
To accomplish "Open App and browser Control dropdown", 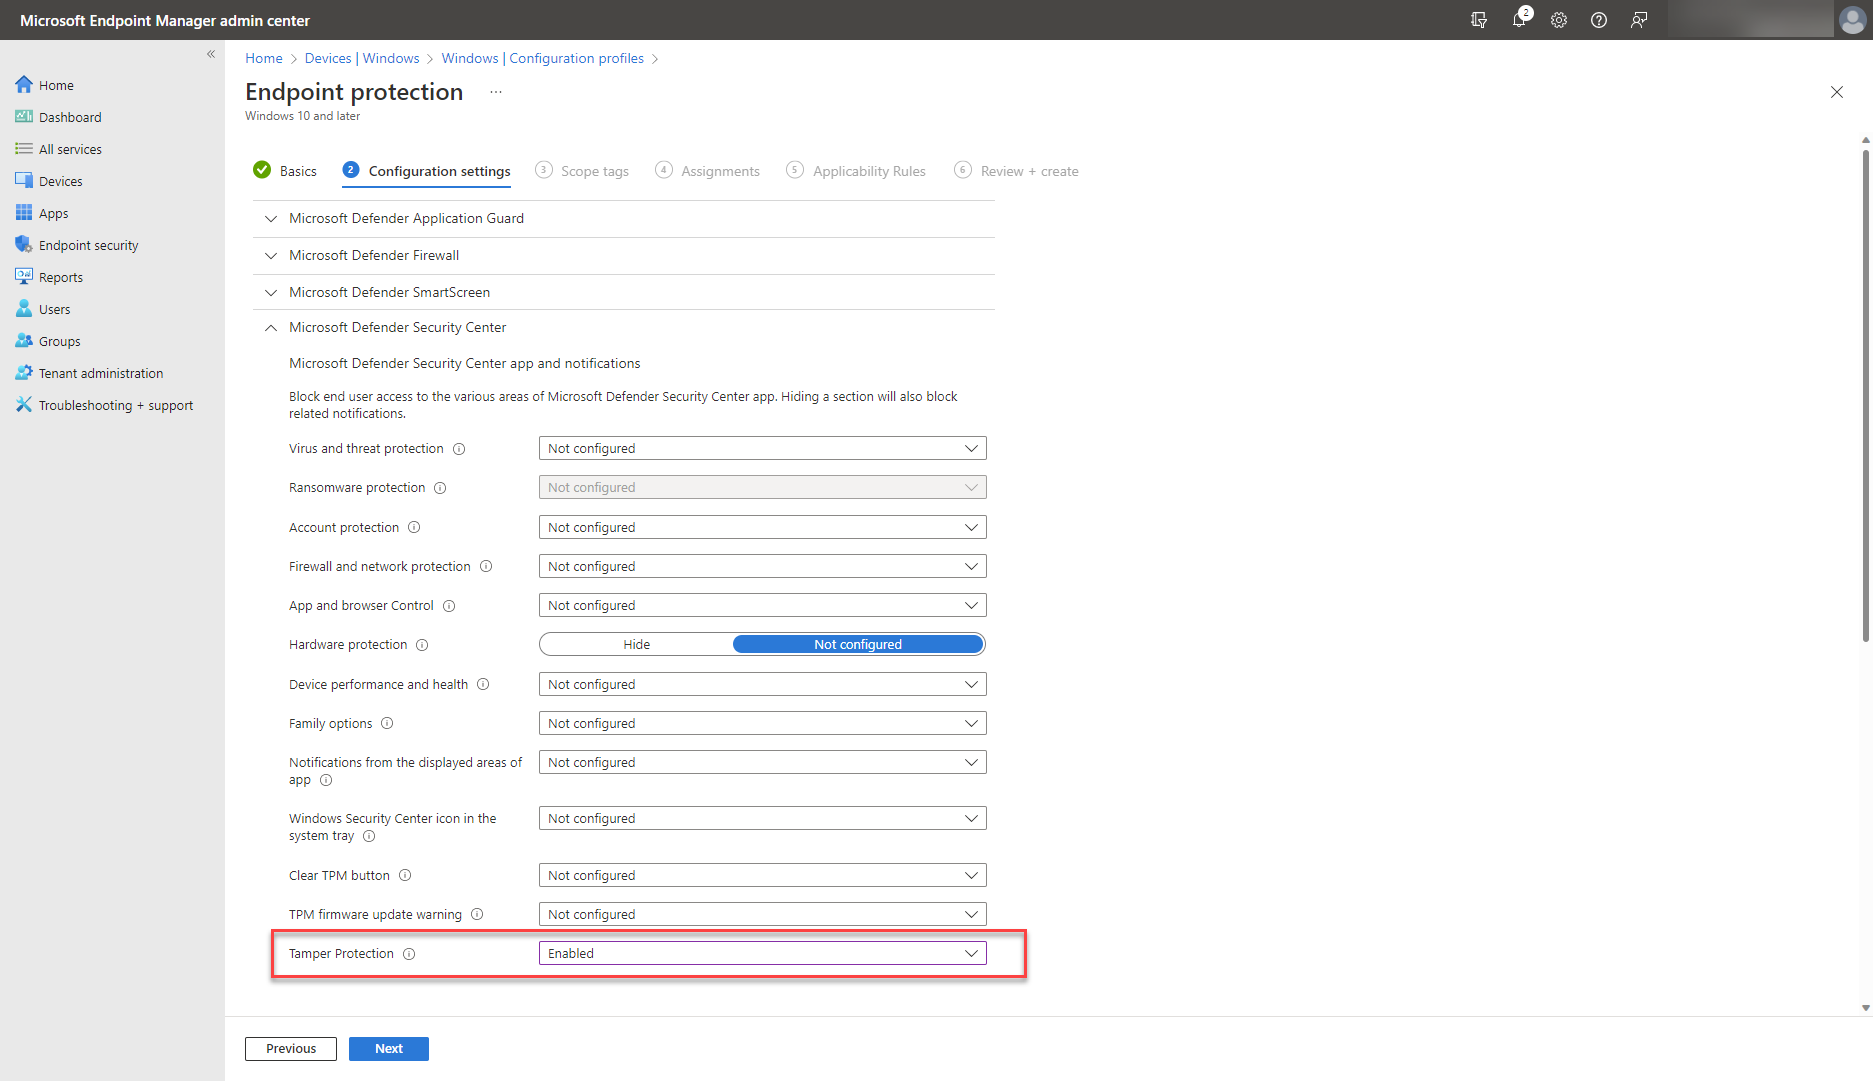I will coord(762,605).
